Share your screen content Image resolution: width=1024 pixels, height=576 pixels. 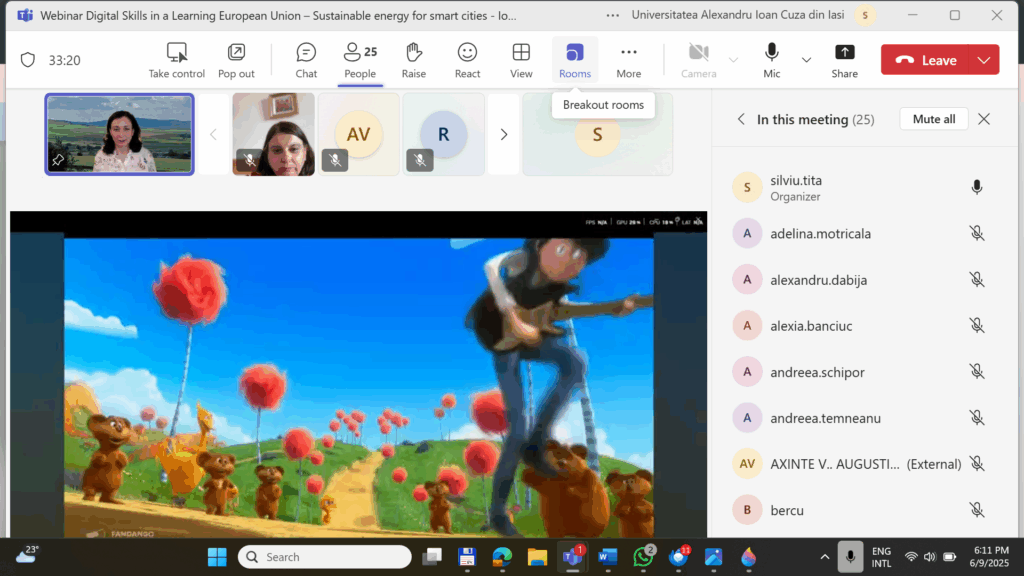(844, 60)
